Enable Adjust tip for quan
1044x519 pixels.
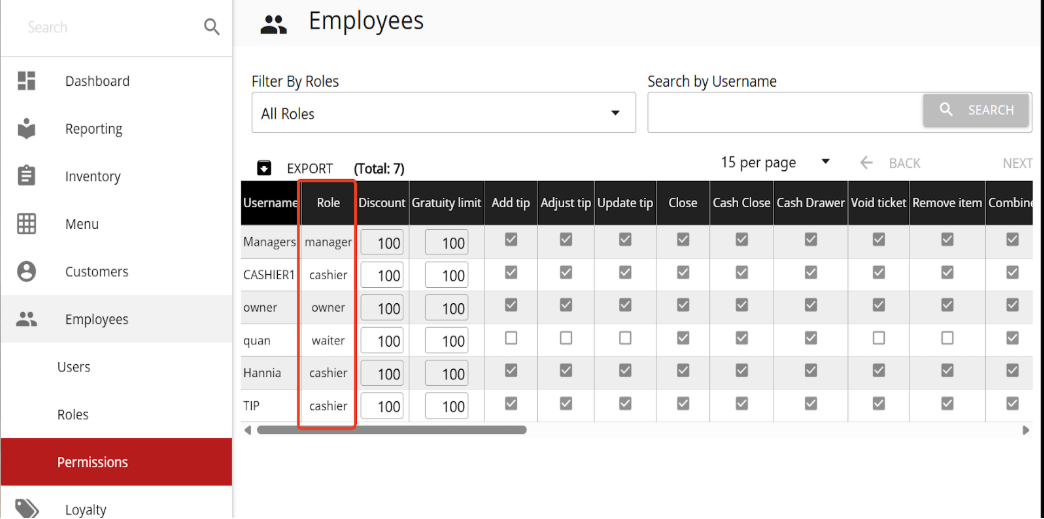566,338
